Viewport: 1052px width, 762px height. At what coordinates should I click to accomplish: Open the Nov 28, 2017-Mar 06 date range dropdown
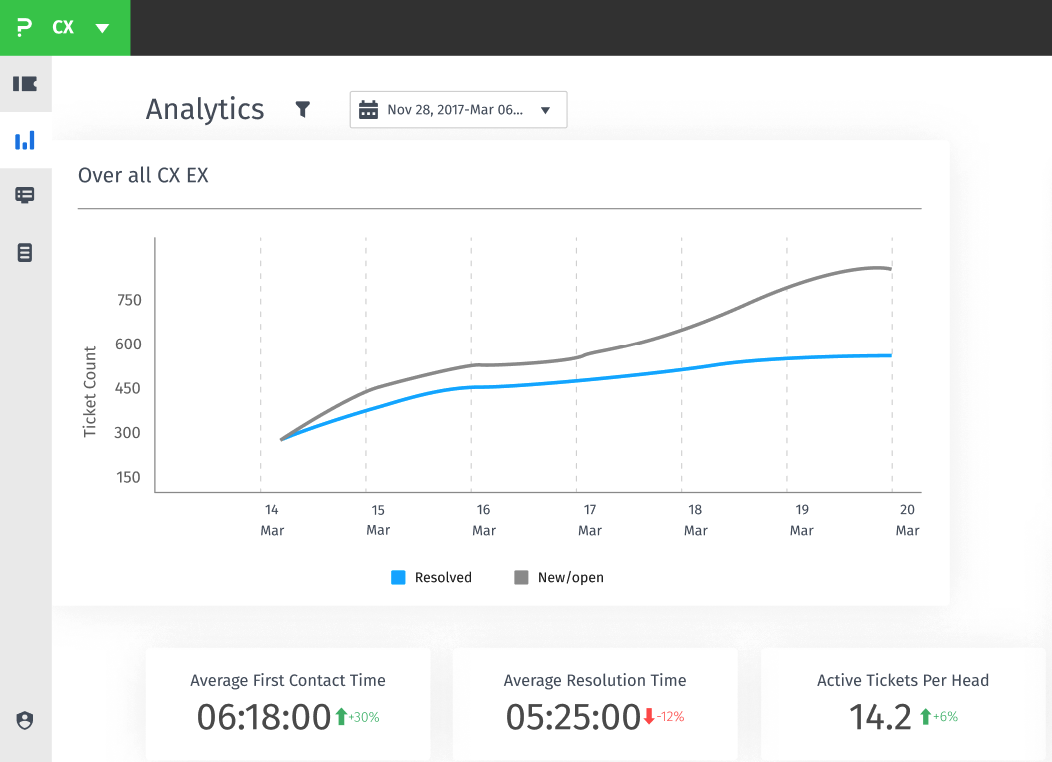458,109
